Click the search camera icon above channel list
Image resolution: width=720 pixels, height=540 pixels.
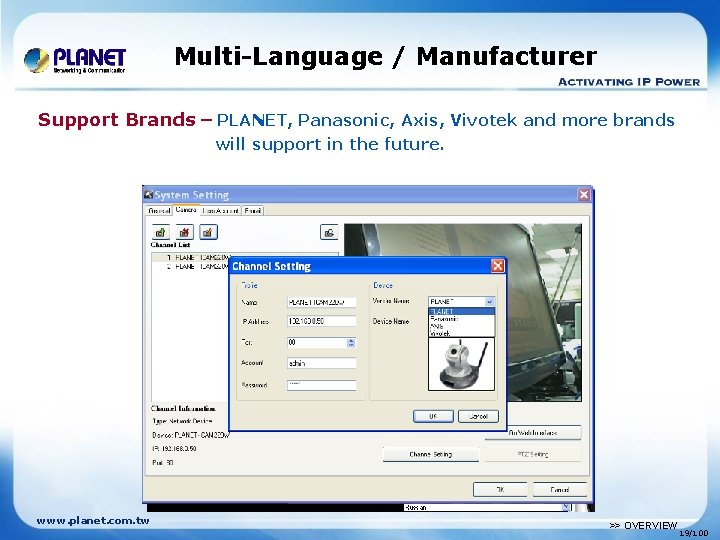coord(329,232)
